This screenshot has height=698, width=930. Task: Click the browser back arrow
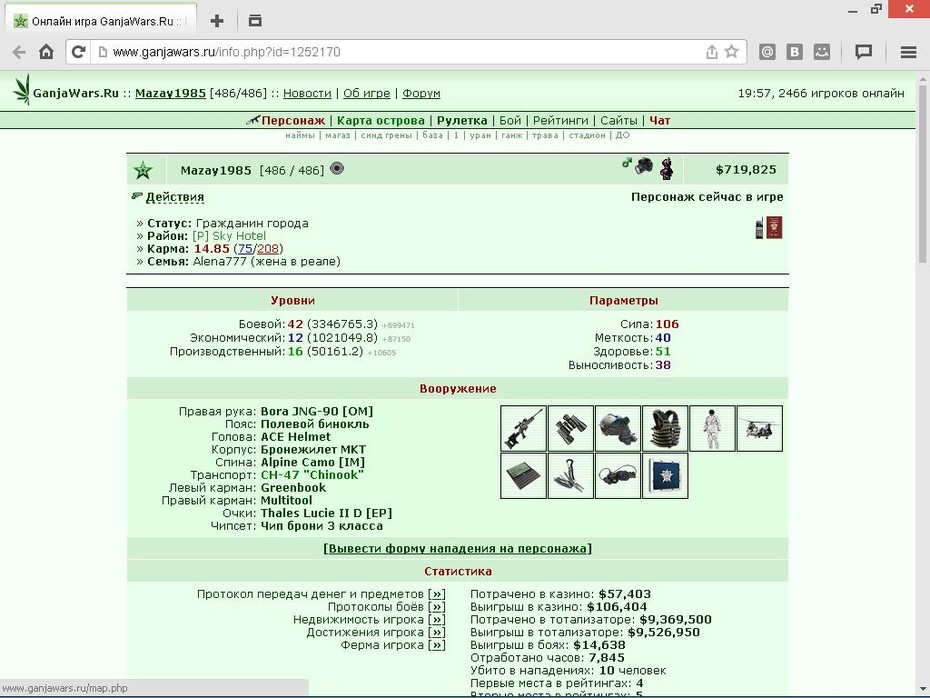coord(19,52)
